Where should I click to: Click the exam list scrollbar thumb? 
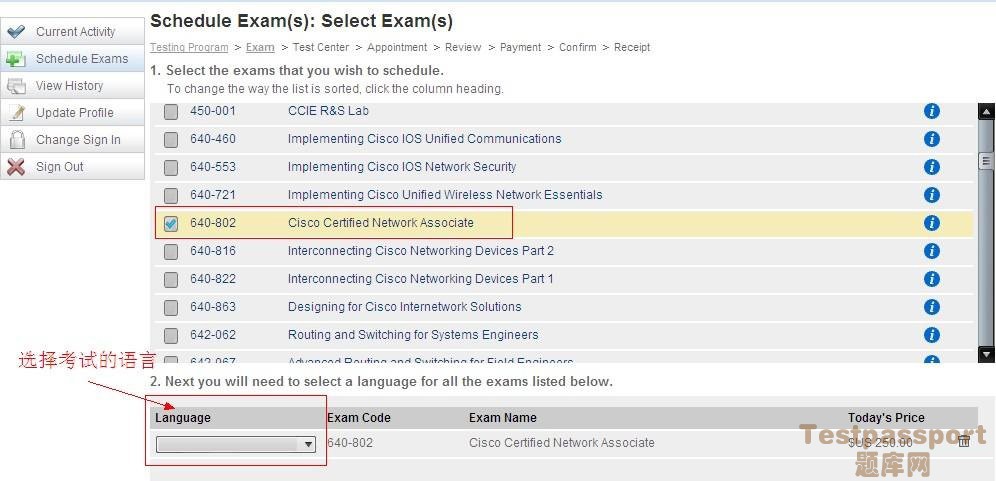click(986, 161)
